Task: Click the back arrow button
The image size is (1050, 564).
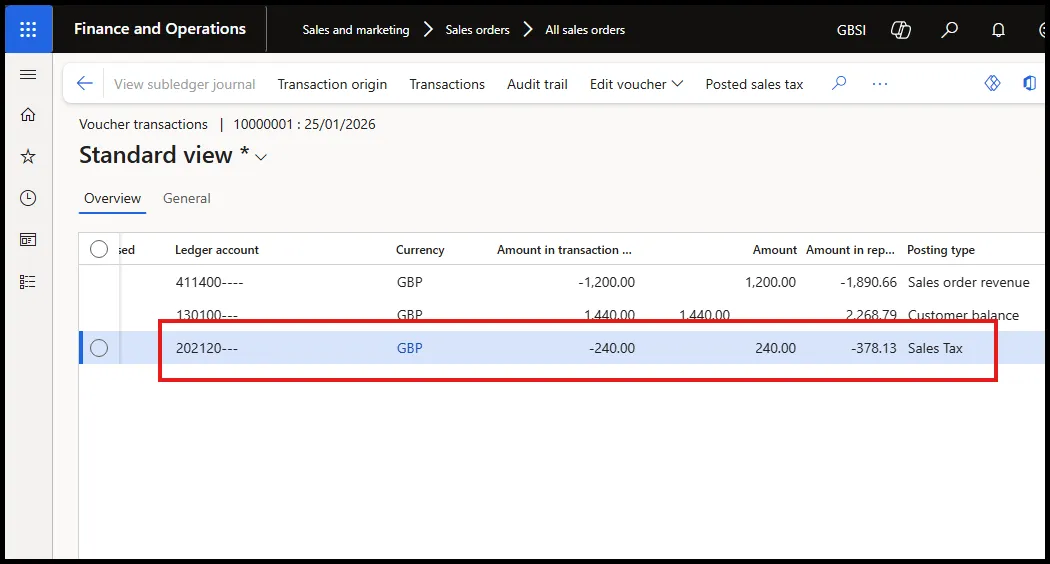Action: 84,84
